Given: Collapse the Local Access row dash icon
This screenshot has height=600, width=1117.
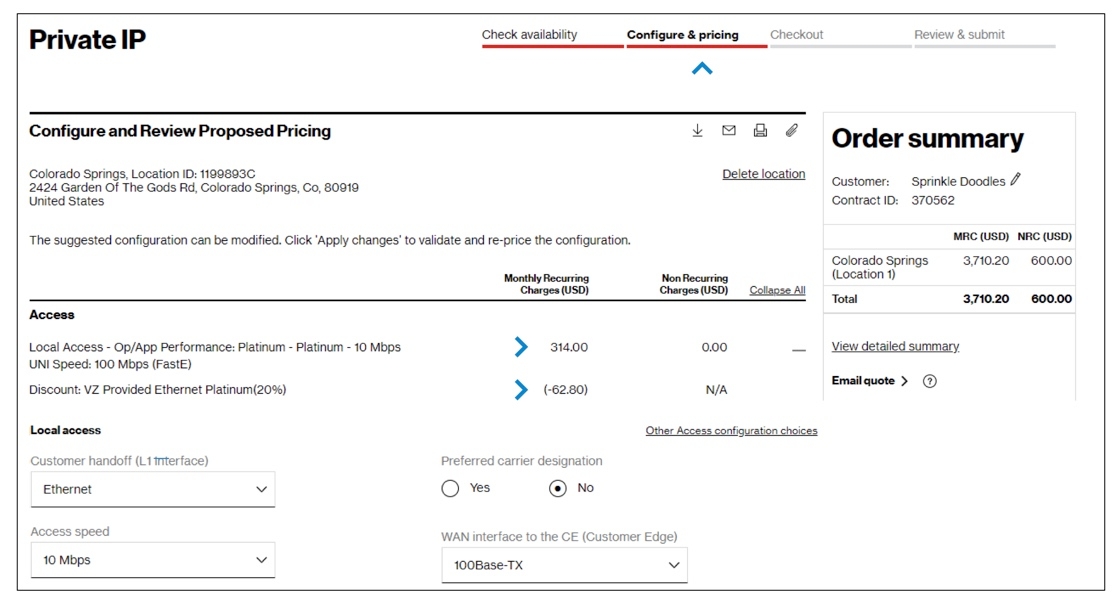Looking at the screenshot, I should (x=798, y=349).
